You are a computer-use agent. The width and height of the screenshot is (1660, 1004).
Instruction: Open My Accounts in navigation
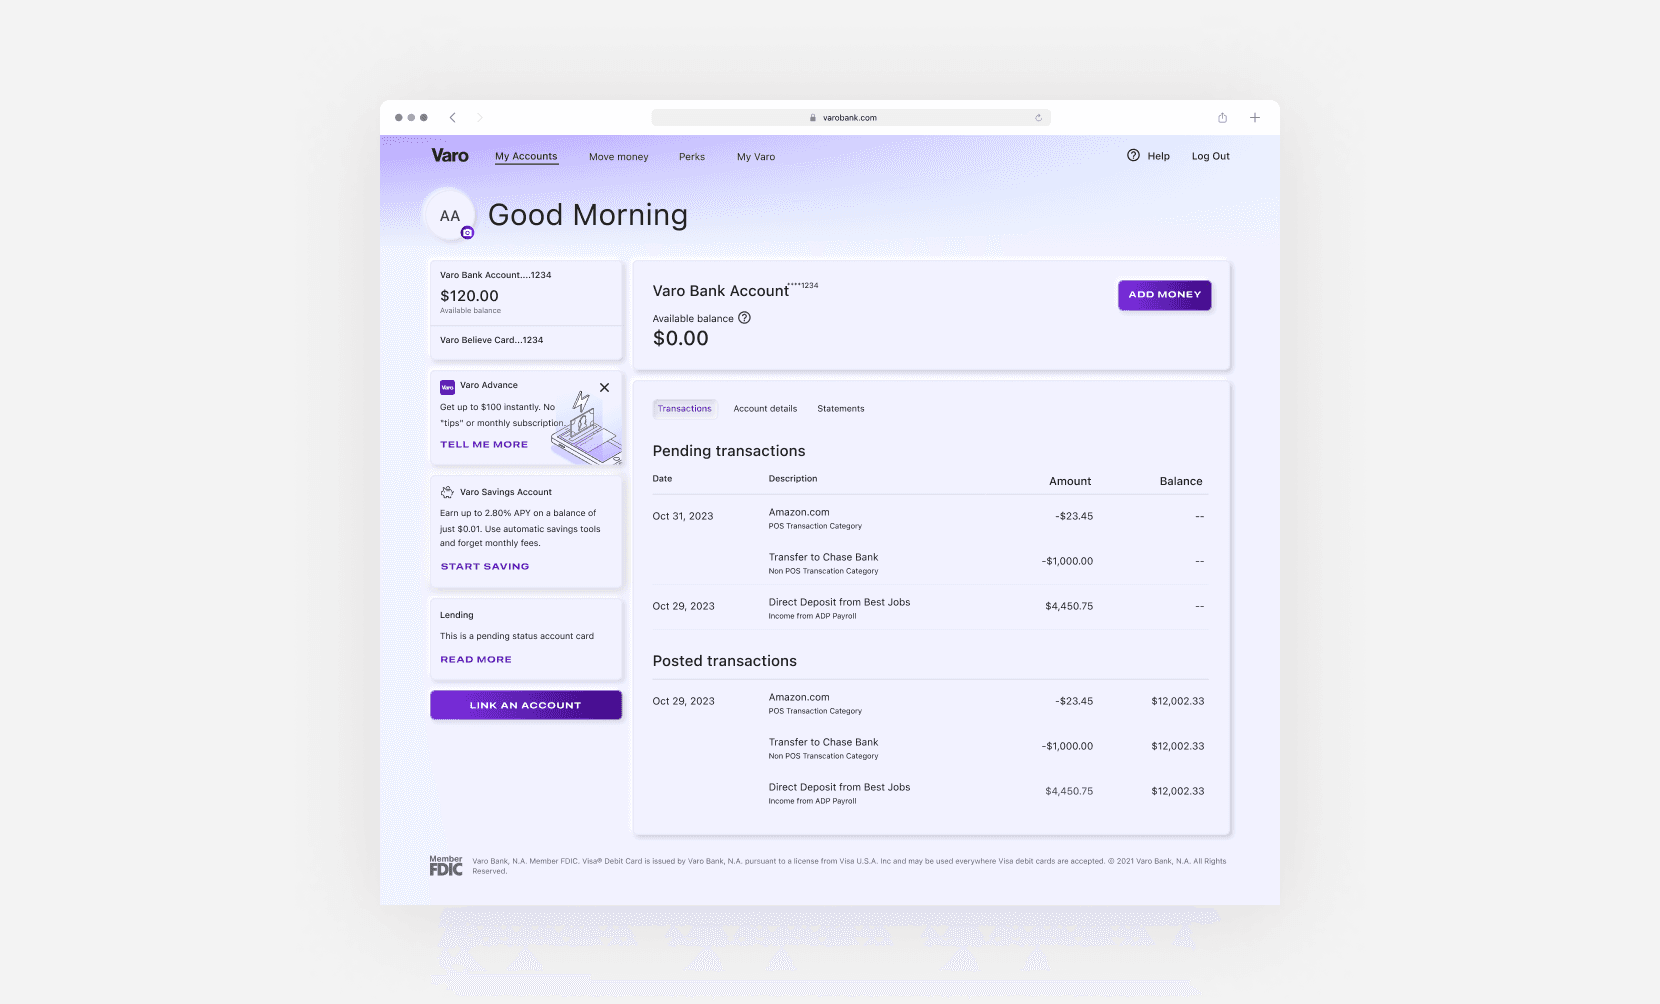click(526, 156)
